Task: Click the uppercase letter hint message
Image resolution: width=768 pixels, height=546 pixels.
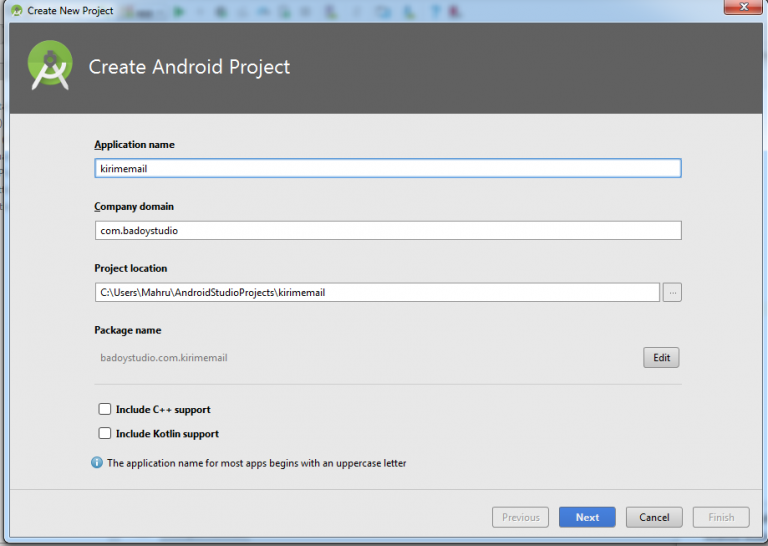Action: pos(256,463)
